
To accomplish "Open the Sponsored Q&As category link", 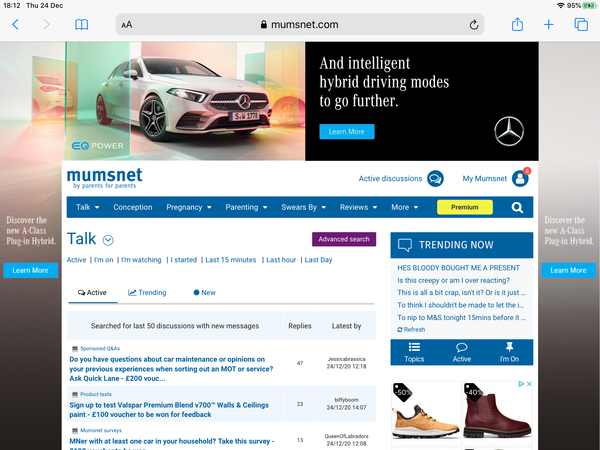I will [x=100, y=349].
